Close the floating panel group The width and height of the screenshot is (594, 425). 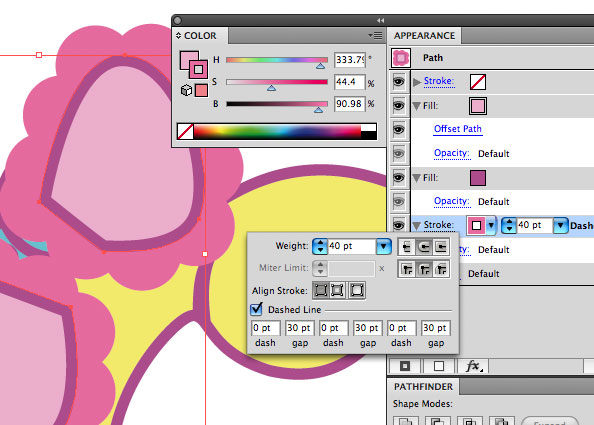click(x=178, y=20)
